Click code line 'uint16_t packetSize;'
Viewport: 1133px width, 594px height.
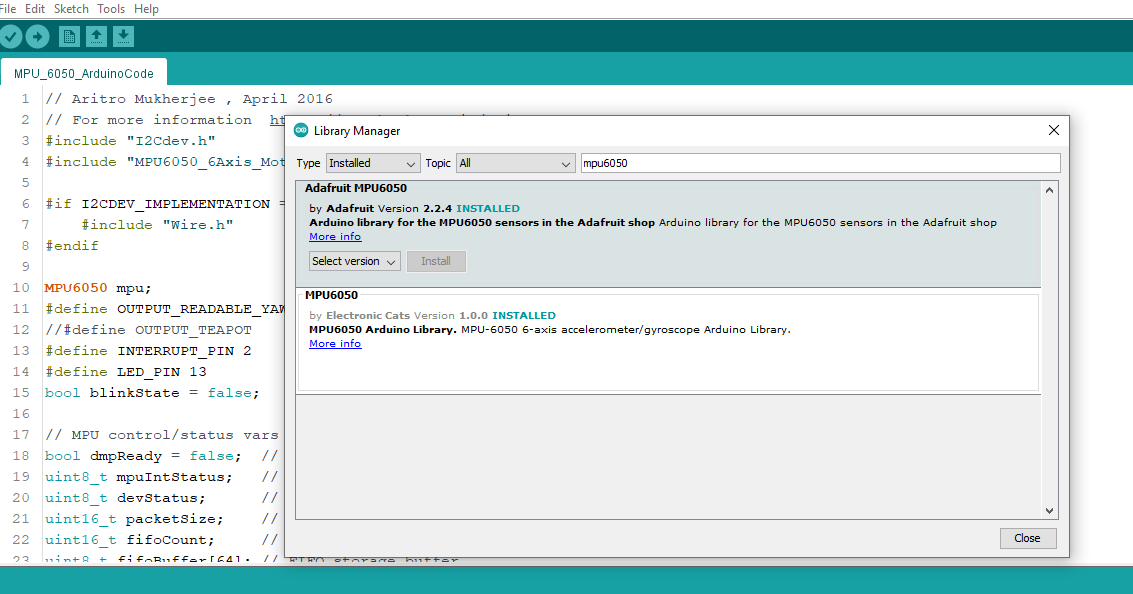134,519
